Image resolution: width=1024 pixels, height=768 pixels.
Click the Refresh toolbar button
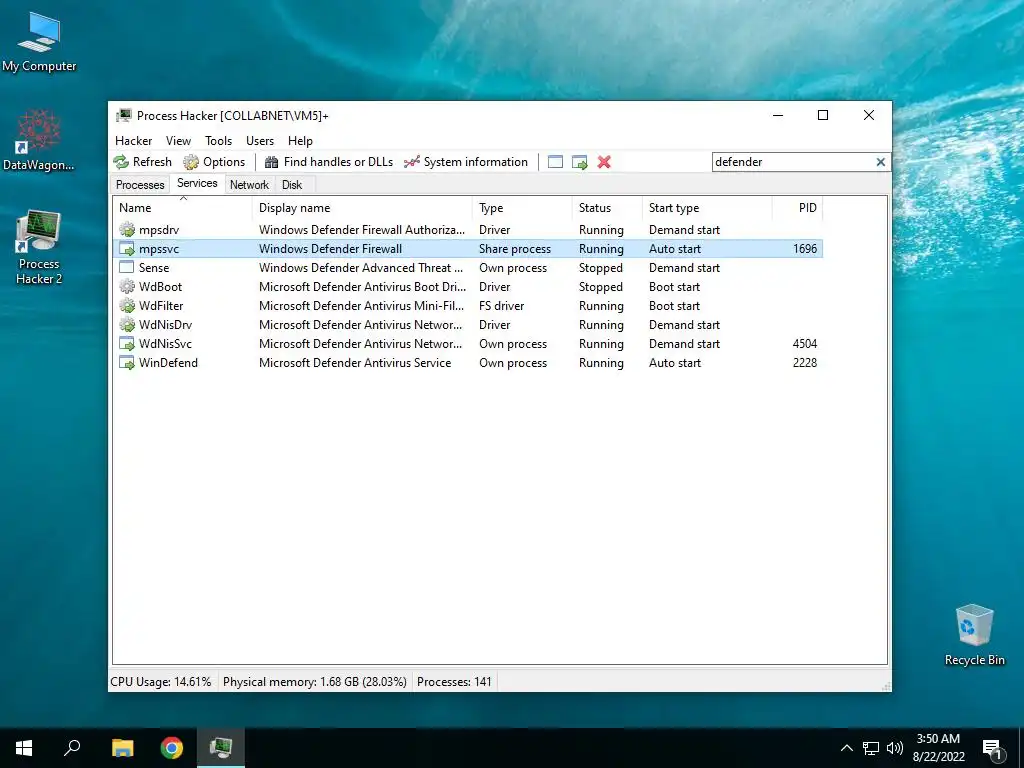coord(142,162)
